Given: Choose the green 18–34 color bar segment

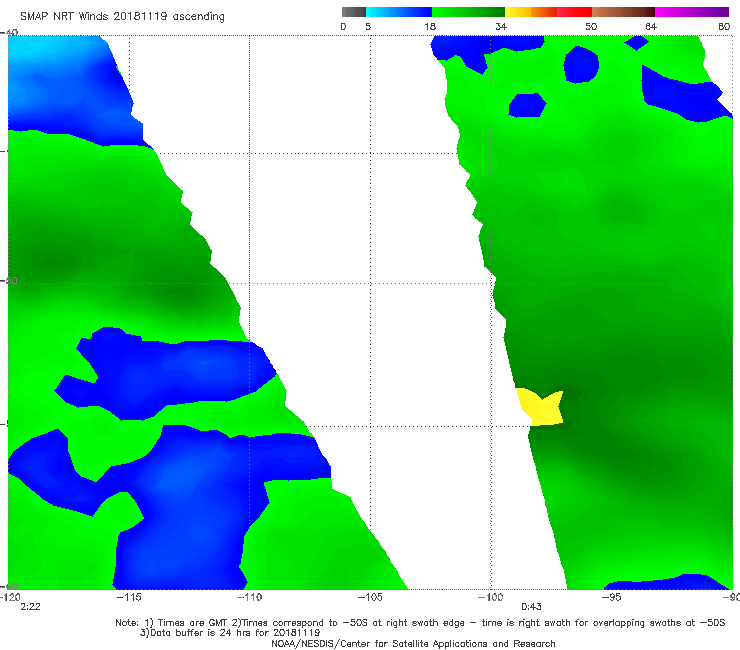Looking at the screenshot, I should click(x=468, y=12).
